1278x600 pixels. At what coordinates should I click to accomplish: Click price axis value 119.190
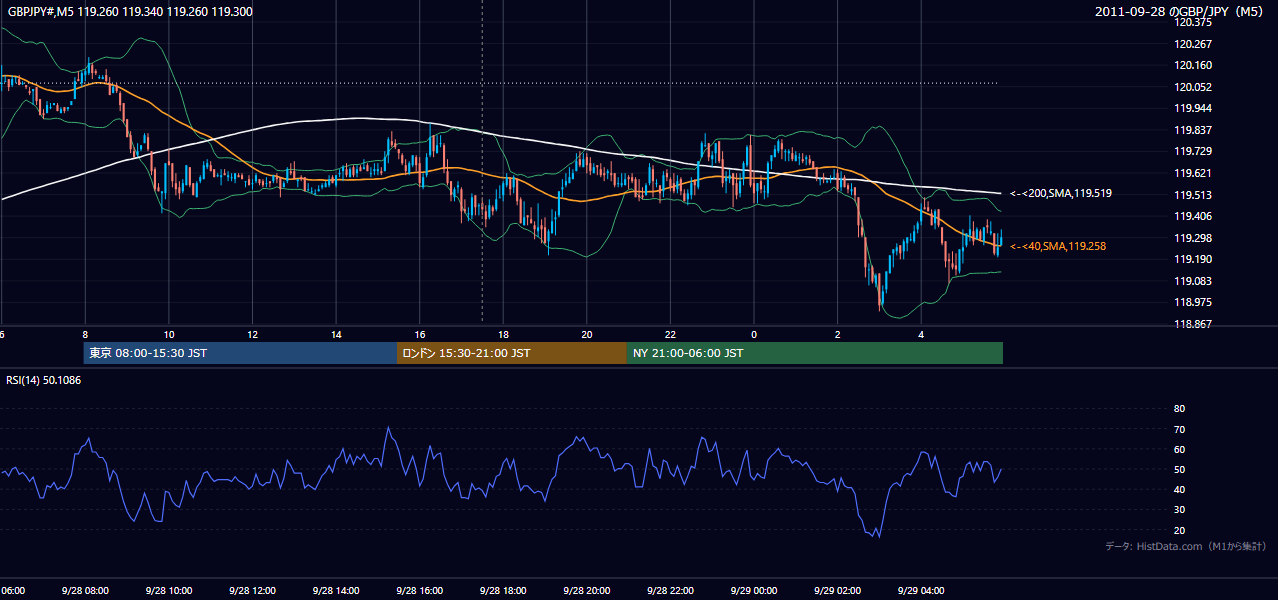point(1194,259)
